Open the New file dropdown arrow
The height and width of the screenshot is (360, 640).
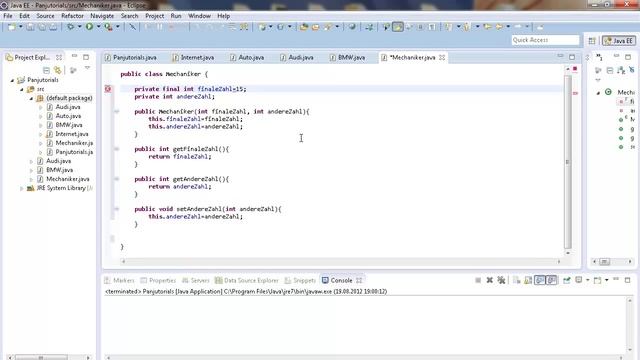pyautogui.click(x=20, y=27)
